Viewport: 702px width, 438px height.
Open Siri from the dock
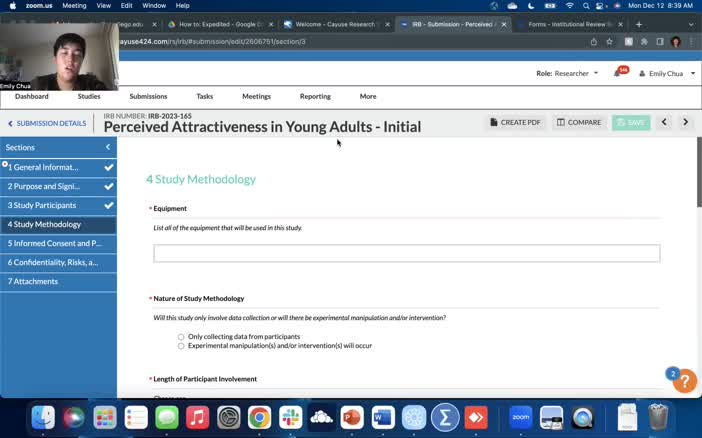click(74, 417)
